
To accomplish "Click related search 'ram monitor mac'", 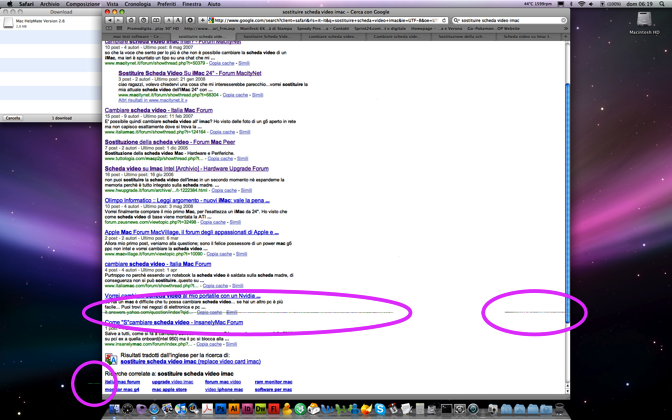I will click(273, 382).
